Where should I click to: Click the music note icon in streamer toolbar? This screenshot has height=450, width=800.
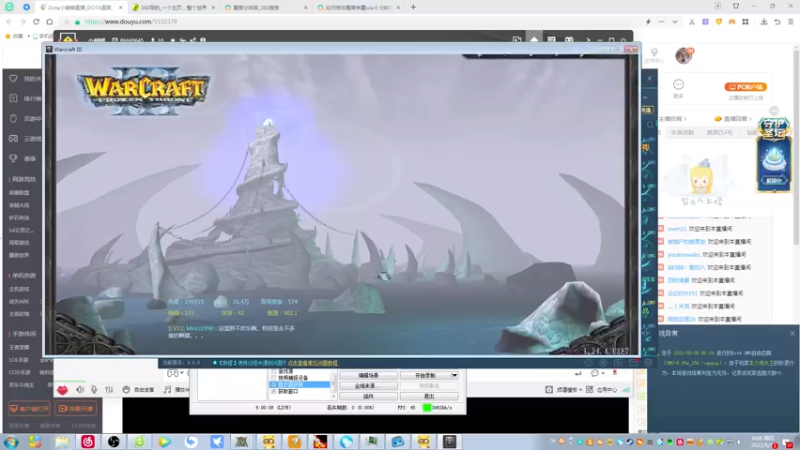coord(167,390)
